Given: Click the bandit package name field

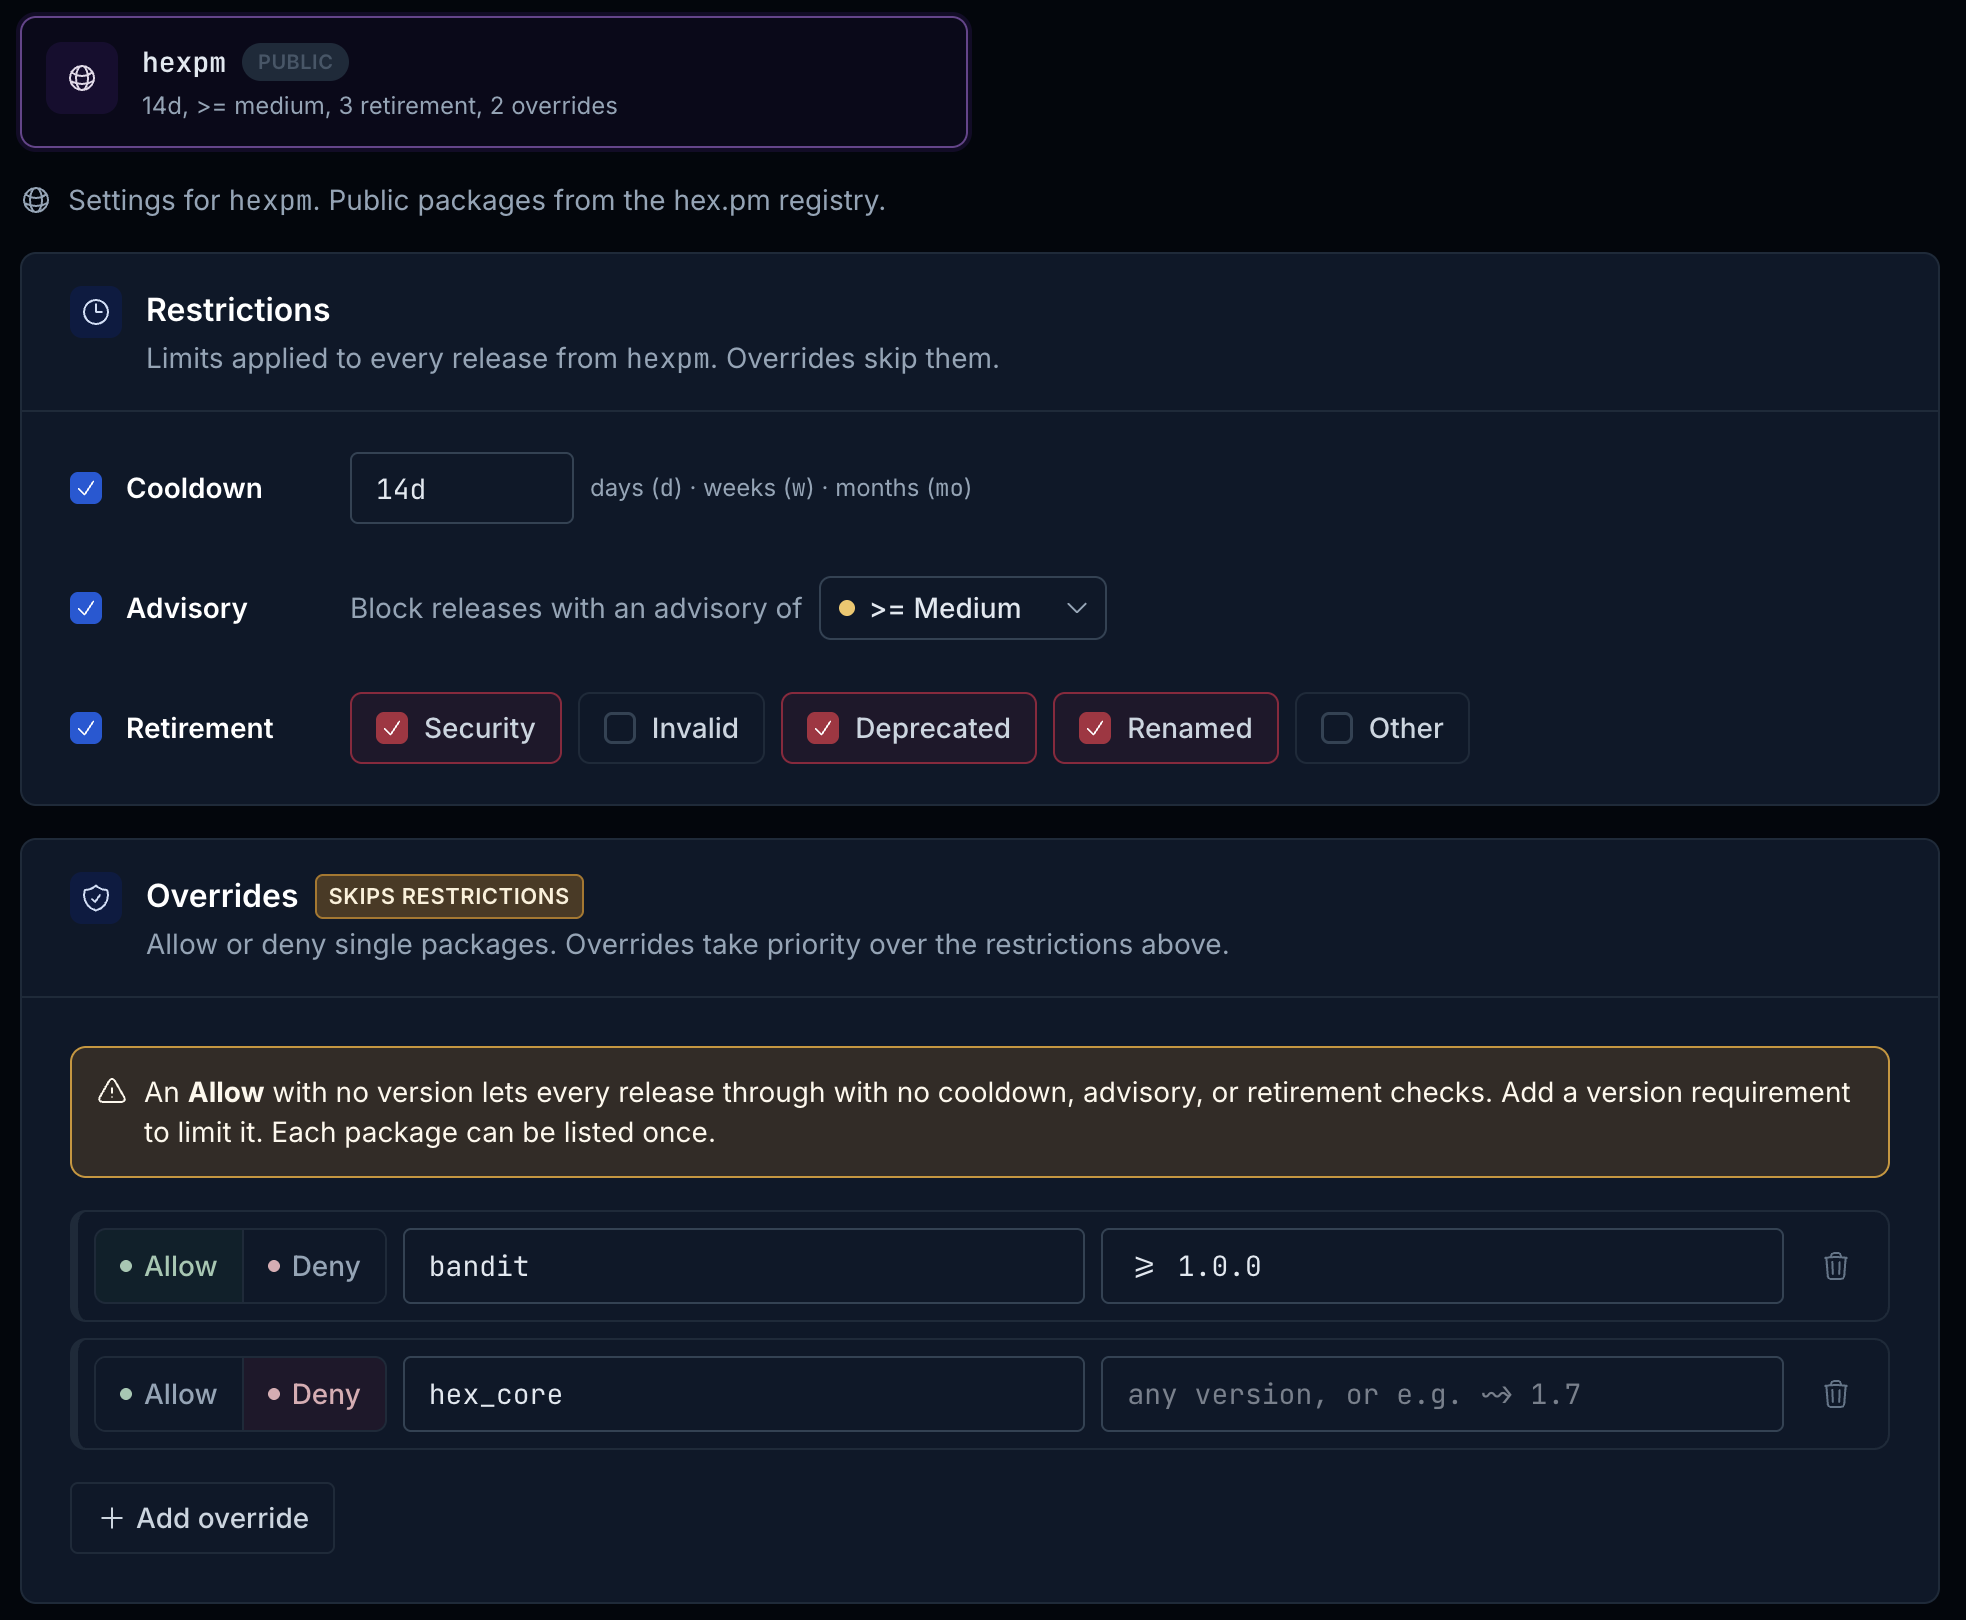Looking at the screenshot, I should click(x=744, y=1266).
